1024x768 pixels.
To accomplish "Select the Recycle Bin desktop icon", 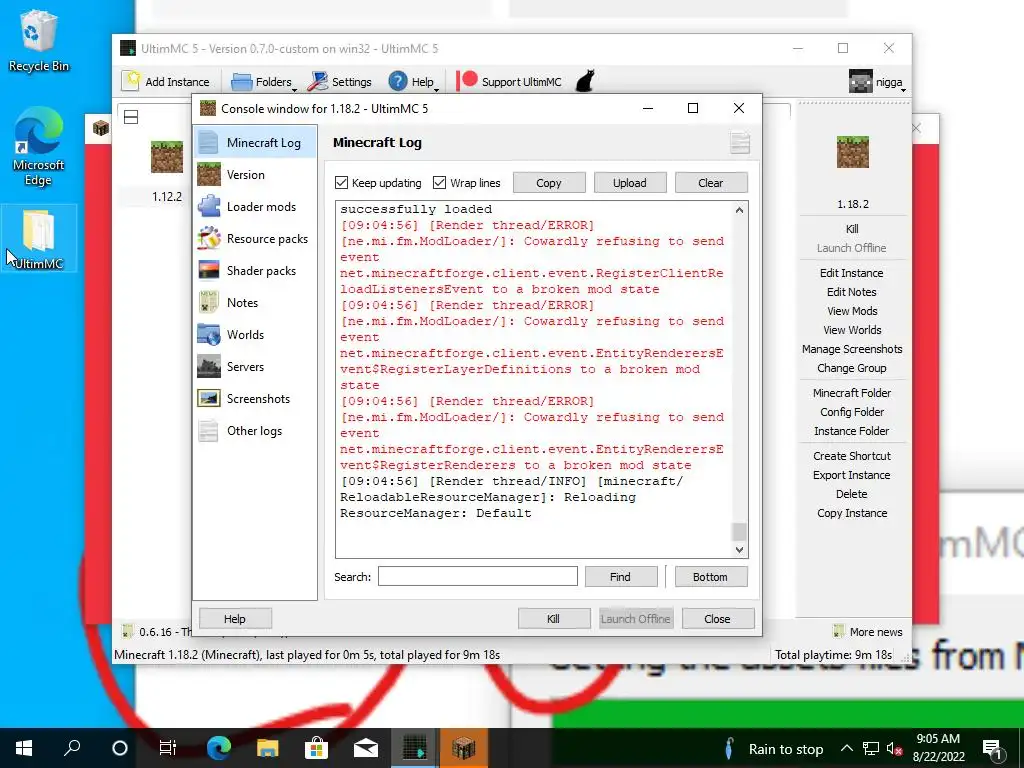I will pyautogui.click(x=38, y=40).
